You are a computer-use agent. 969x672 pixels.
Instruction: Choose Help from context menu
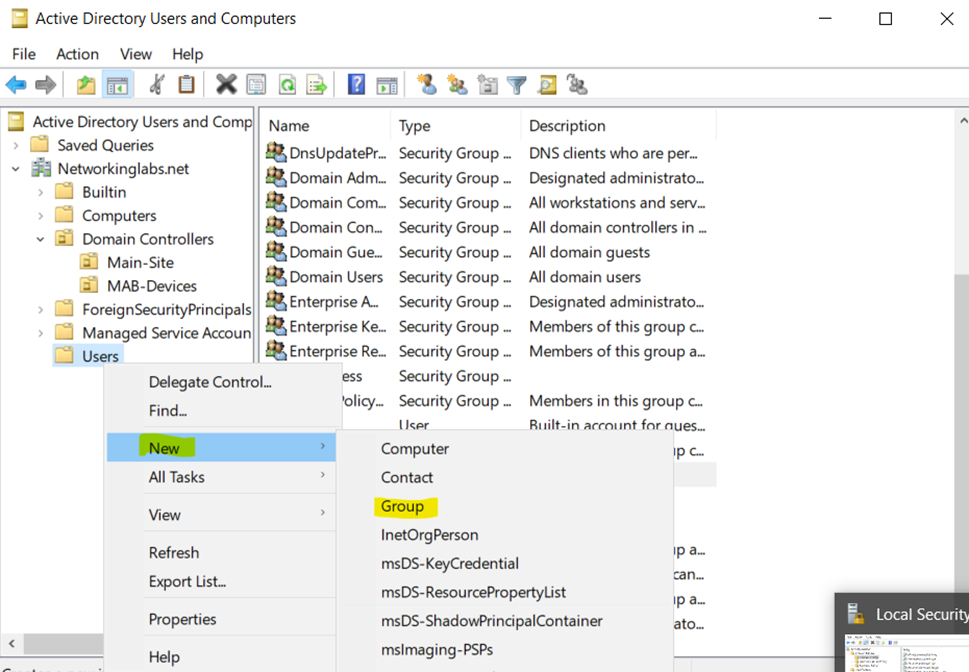click(x=221, y=657)
